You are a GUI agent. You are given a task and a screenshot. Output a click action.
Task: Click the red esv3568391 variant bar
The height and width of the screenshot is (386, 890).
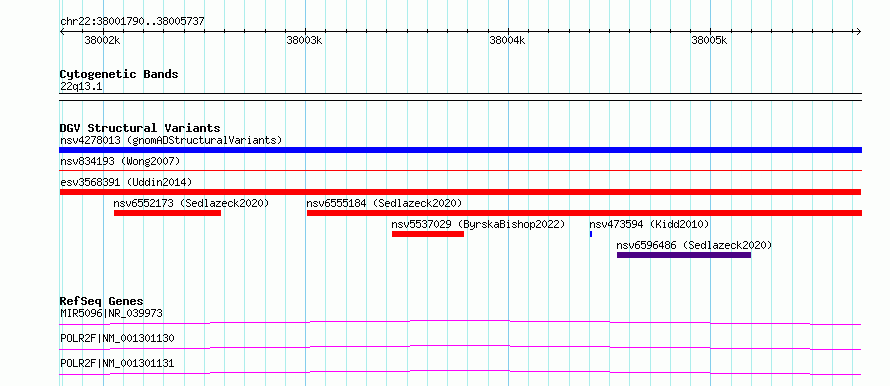(461, 192)
